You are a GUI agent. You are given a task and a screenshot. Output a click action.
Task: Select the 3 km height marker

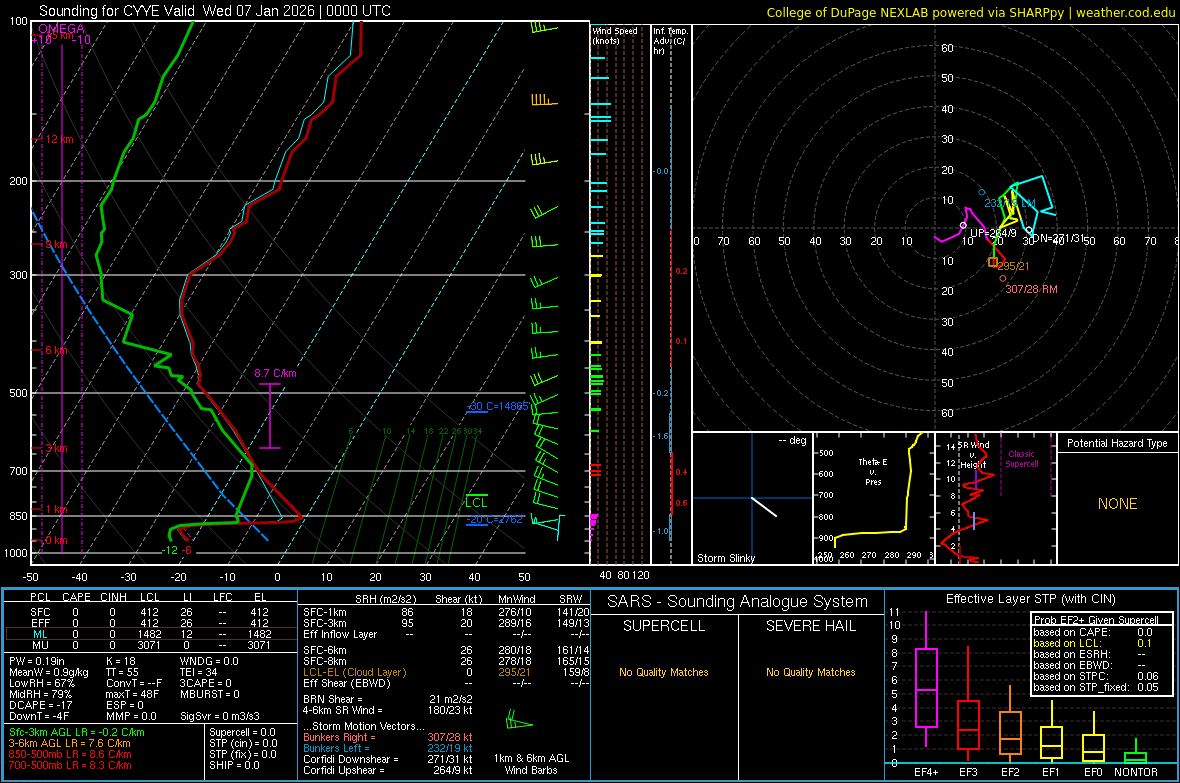pos(56,448)
